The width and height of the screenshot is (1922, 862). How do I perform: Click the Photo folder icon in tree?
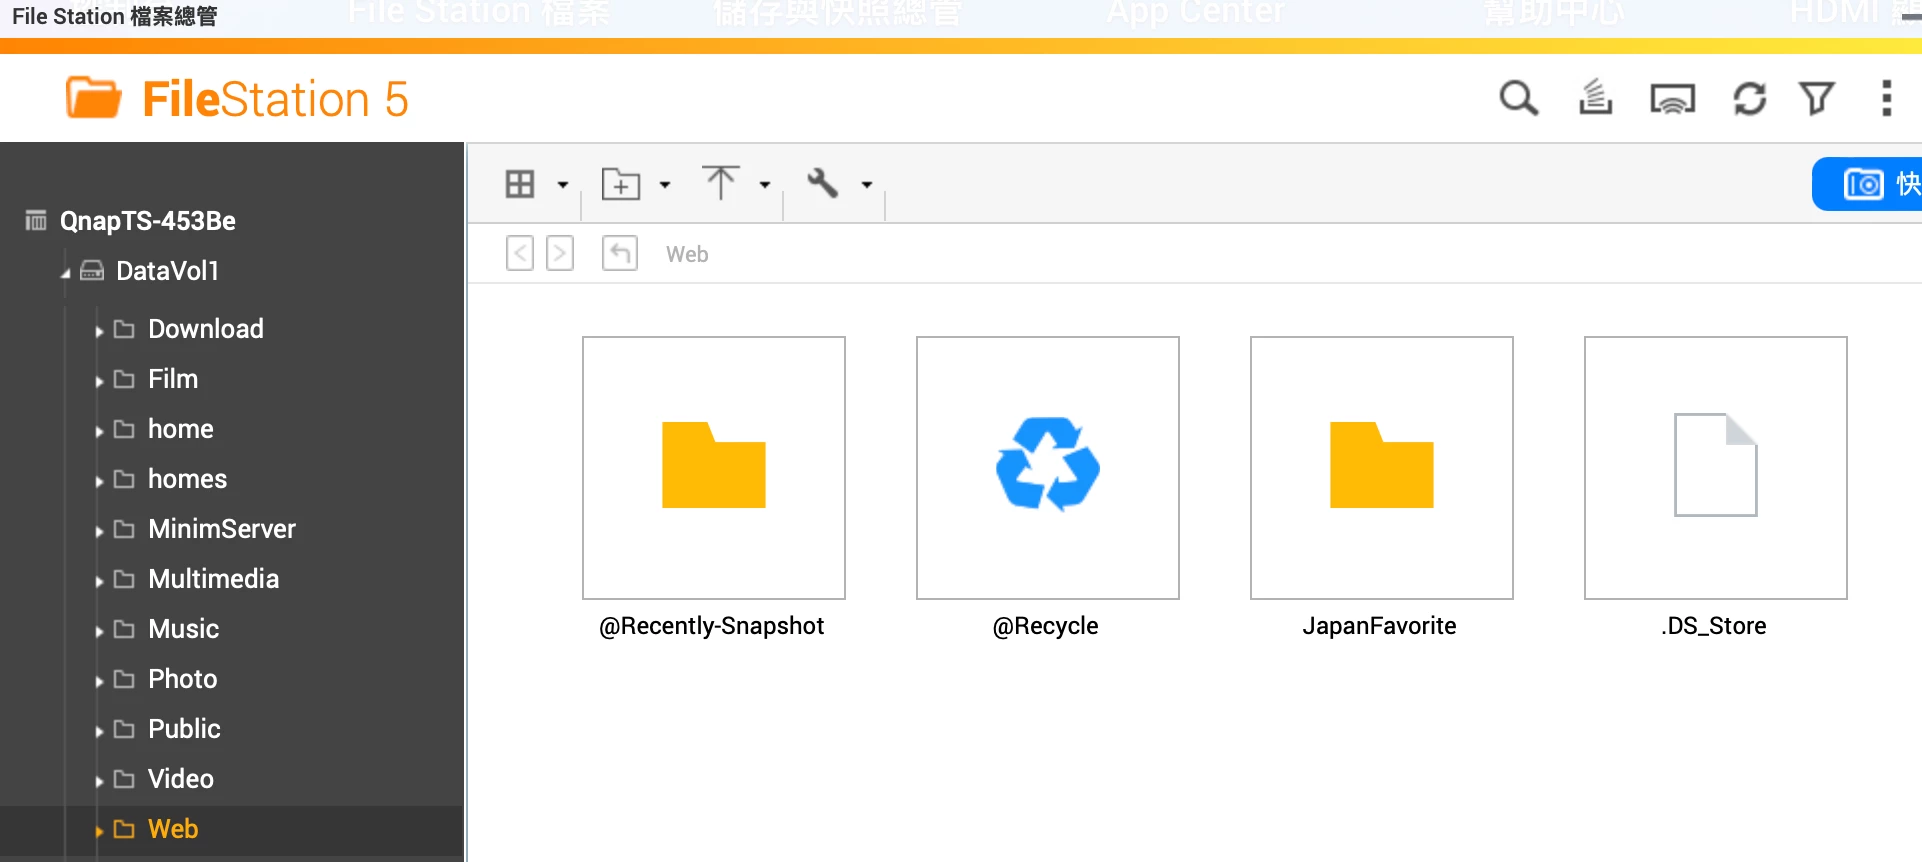point(124,679)
